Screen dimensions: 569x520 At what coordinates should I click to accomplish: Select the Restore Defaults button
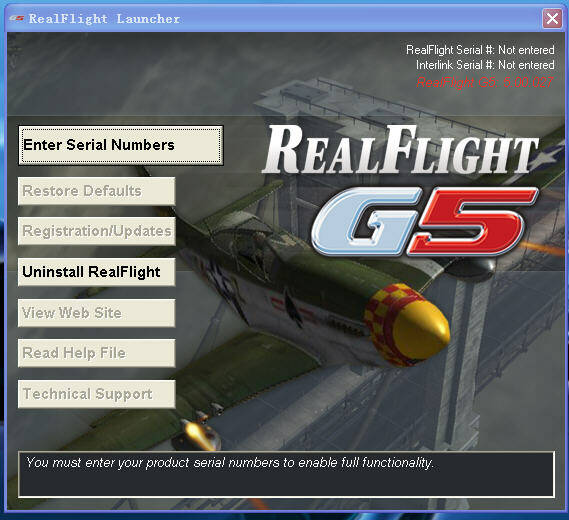pyautogui.click(x=97, y=191)
